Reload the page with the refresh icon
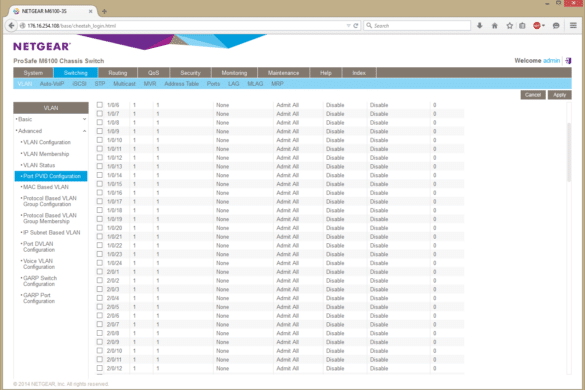Screen dimensions: 585x390 point(356,26)
